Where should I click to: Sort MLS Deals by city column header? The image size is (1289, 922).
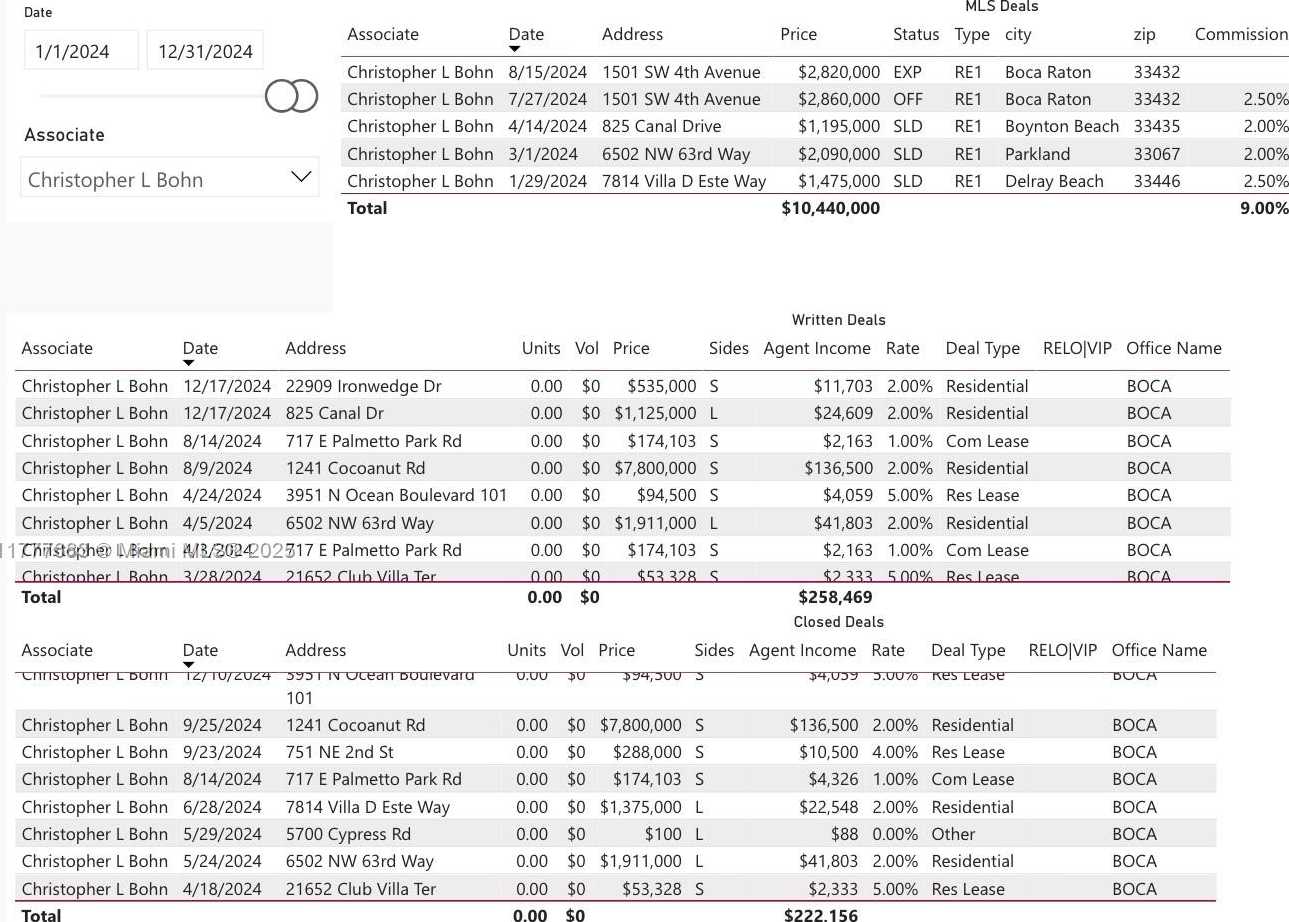point(1018,34)
